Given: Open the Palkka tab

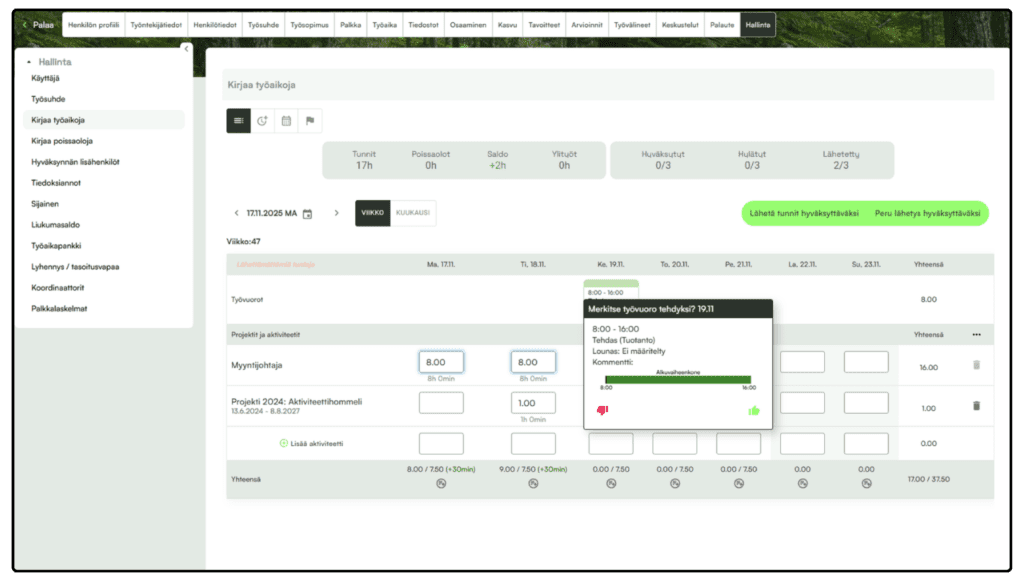Looking at the screenshot, I should [350, 24].
